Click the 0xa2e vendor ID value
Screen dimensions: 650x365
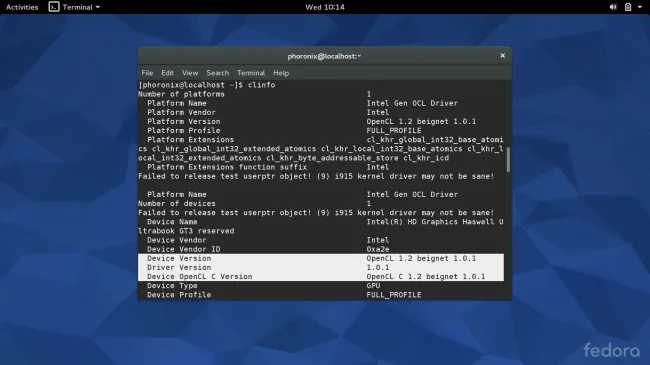[x=378, y=249]
